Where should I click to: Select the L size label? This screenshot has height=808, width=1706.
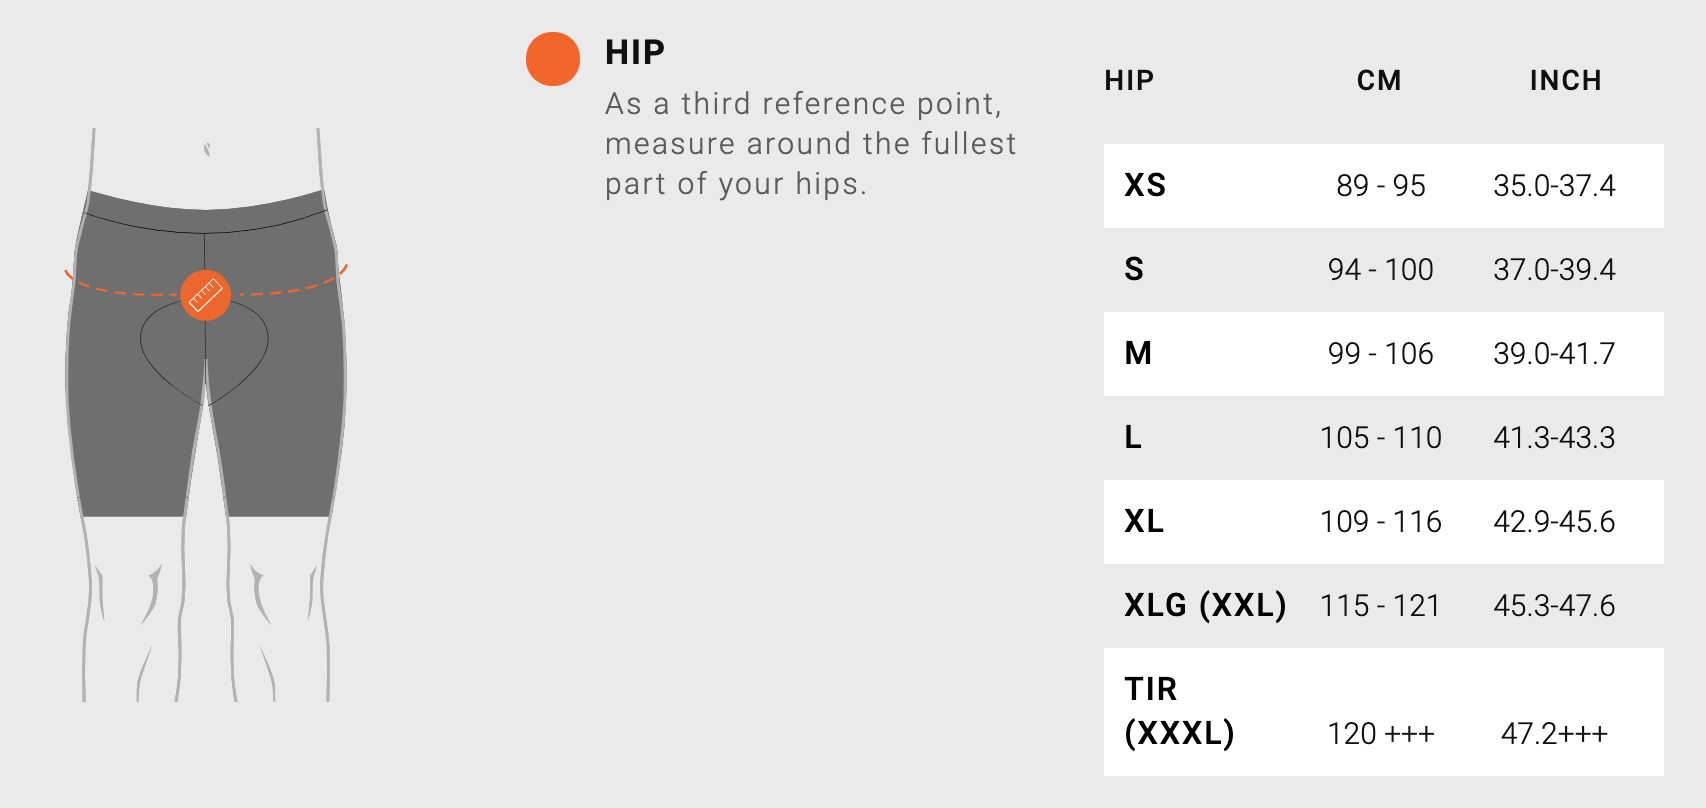pos(1133,437)
